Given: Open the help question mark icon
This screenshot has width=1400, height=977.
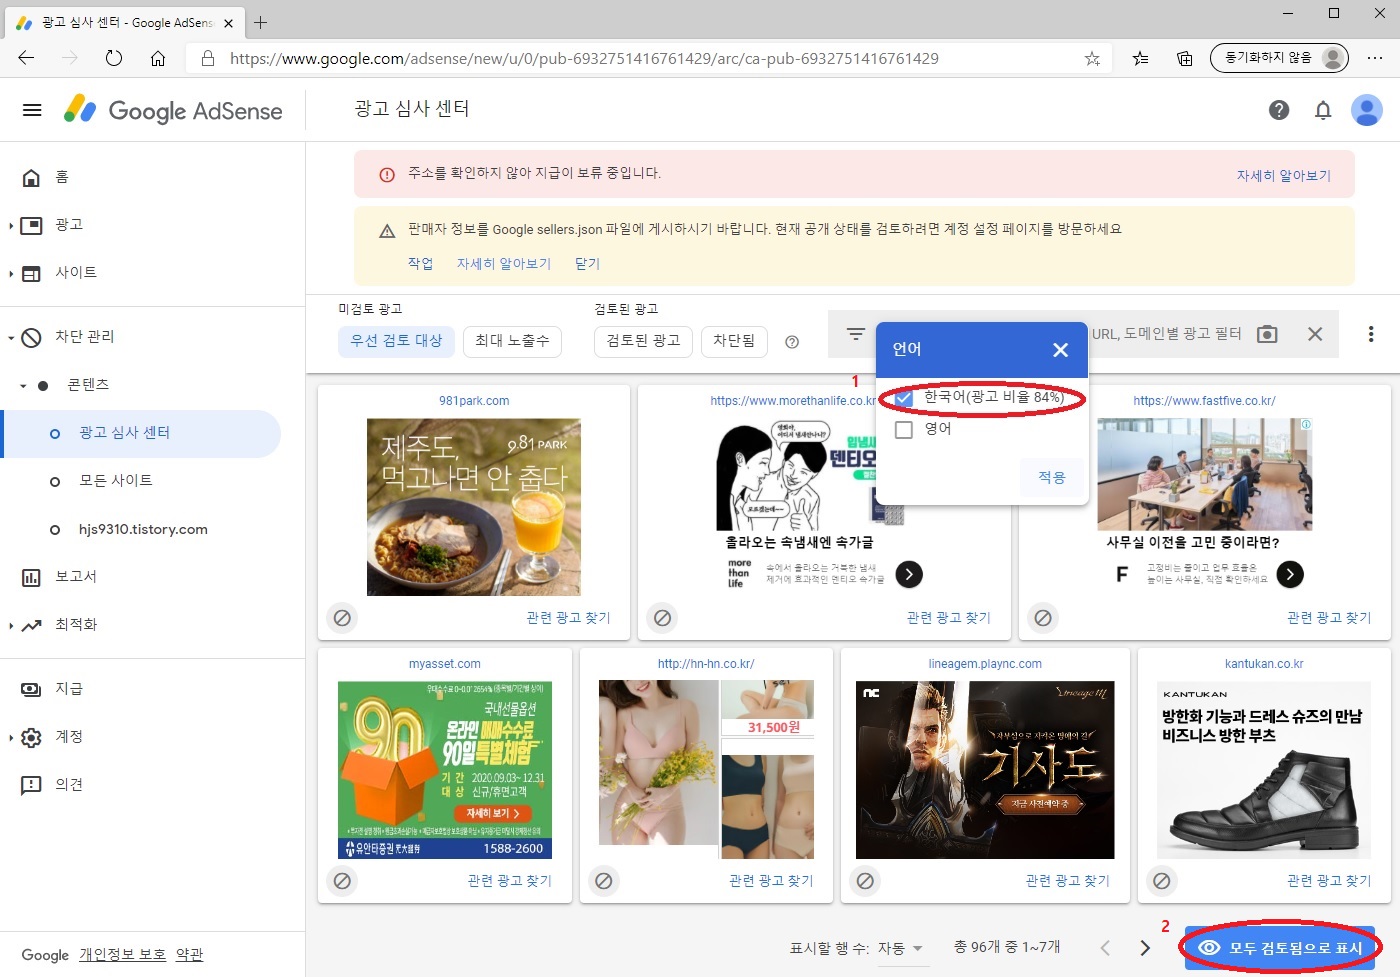Looking at the screenshot, I should click(x=1279, y=110).
